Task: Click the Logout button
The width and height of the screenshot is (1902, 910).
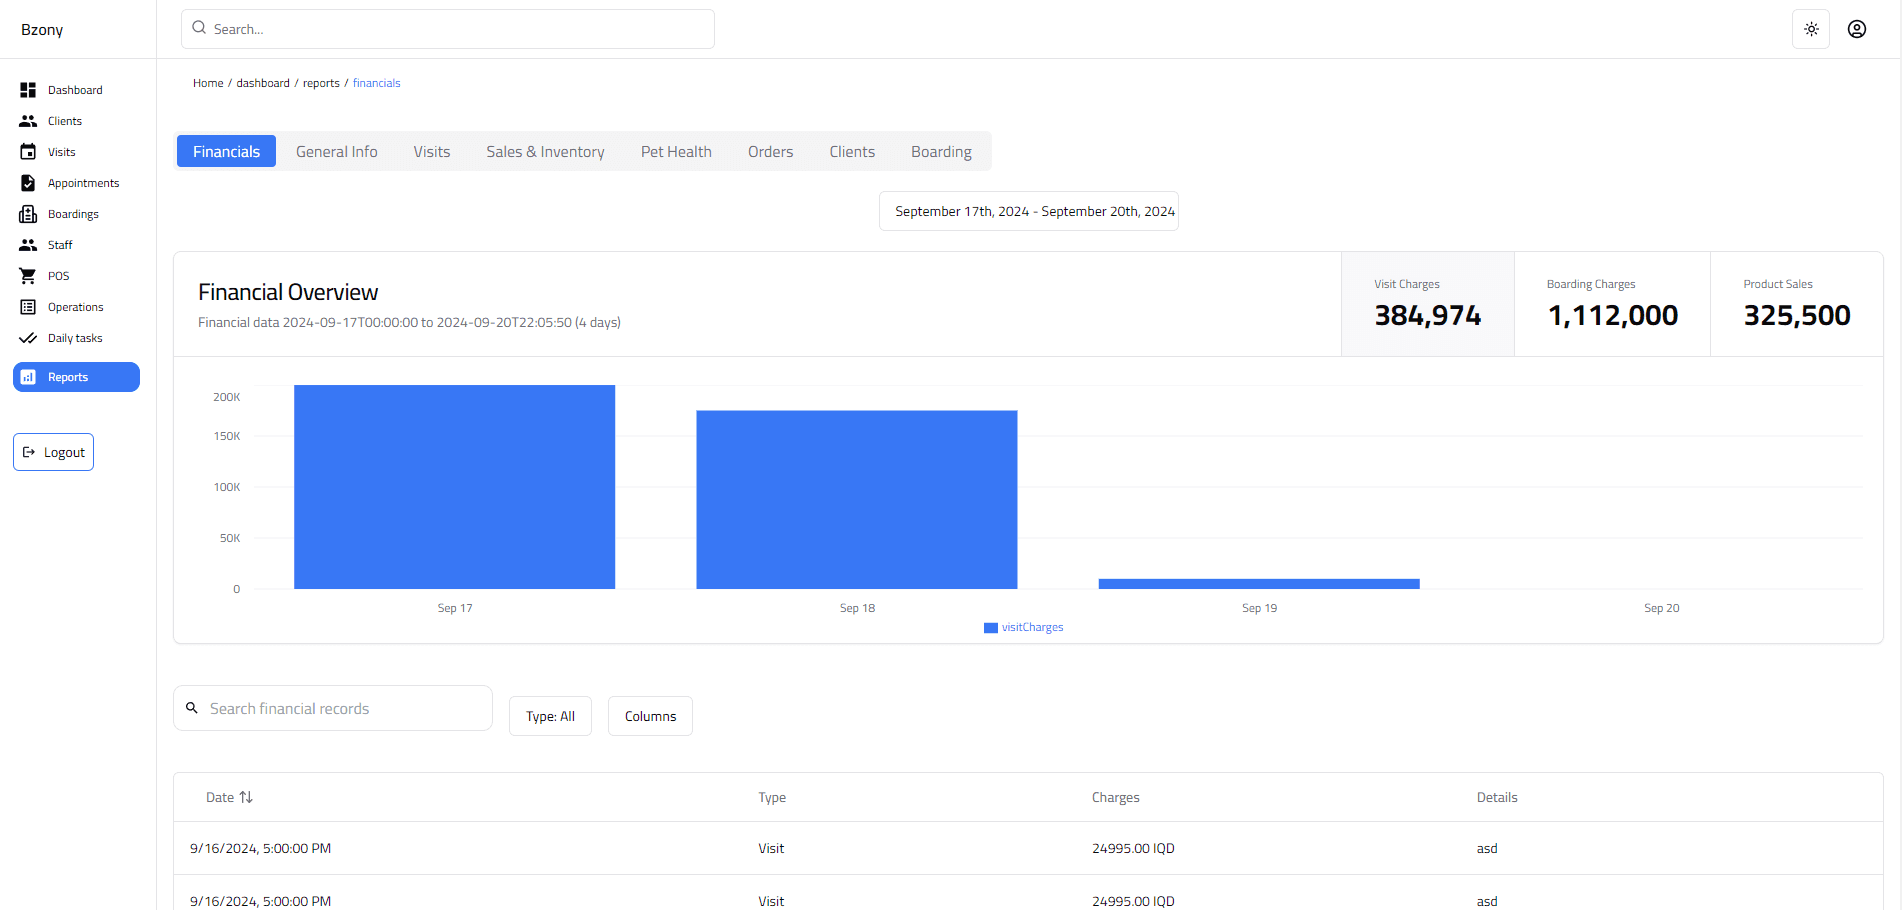Action: [x=53, y=452]
